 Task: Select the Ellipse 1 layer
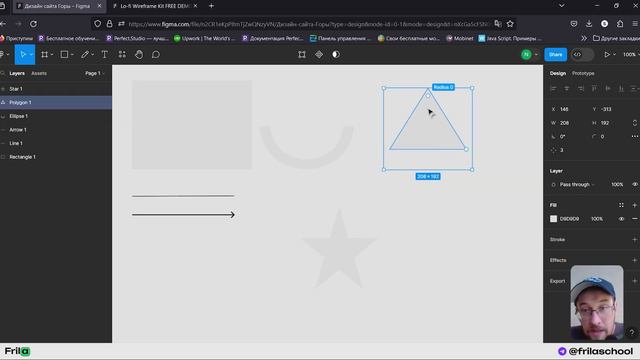56,116
